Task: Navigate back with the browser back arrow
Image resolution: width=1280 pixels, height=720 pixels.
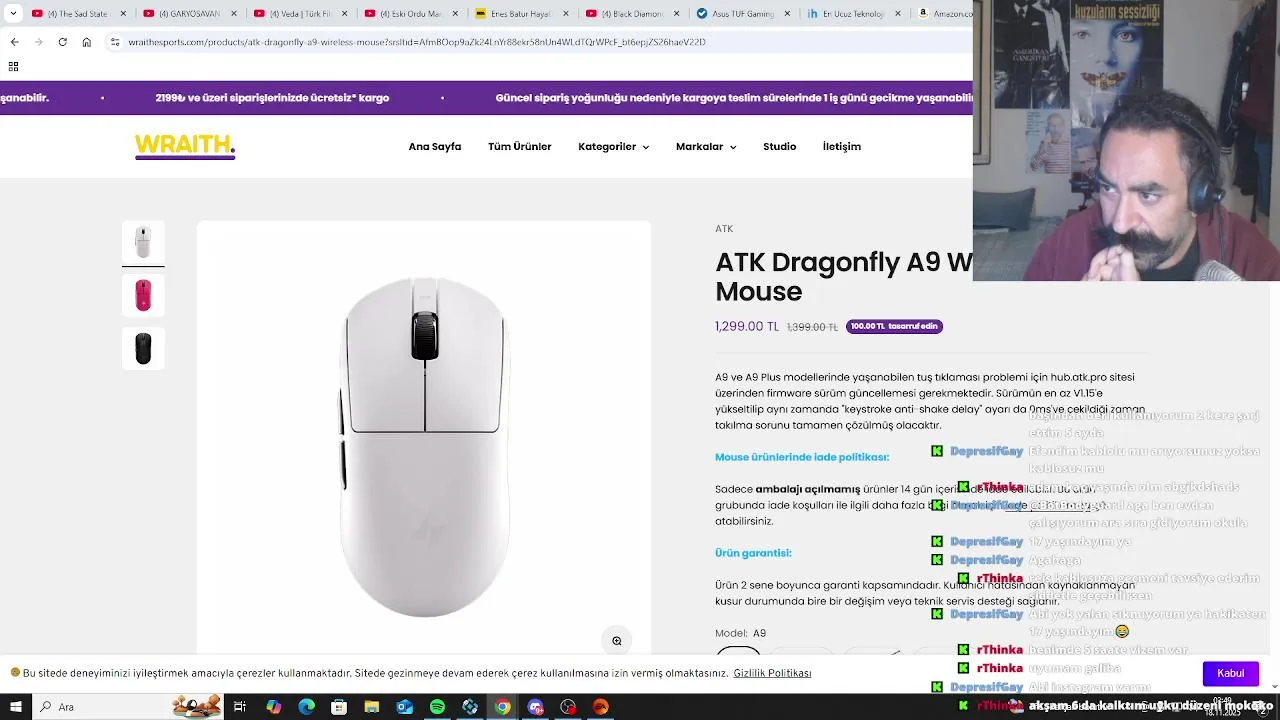Action: [14, 42]
